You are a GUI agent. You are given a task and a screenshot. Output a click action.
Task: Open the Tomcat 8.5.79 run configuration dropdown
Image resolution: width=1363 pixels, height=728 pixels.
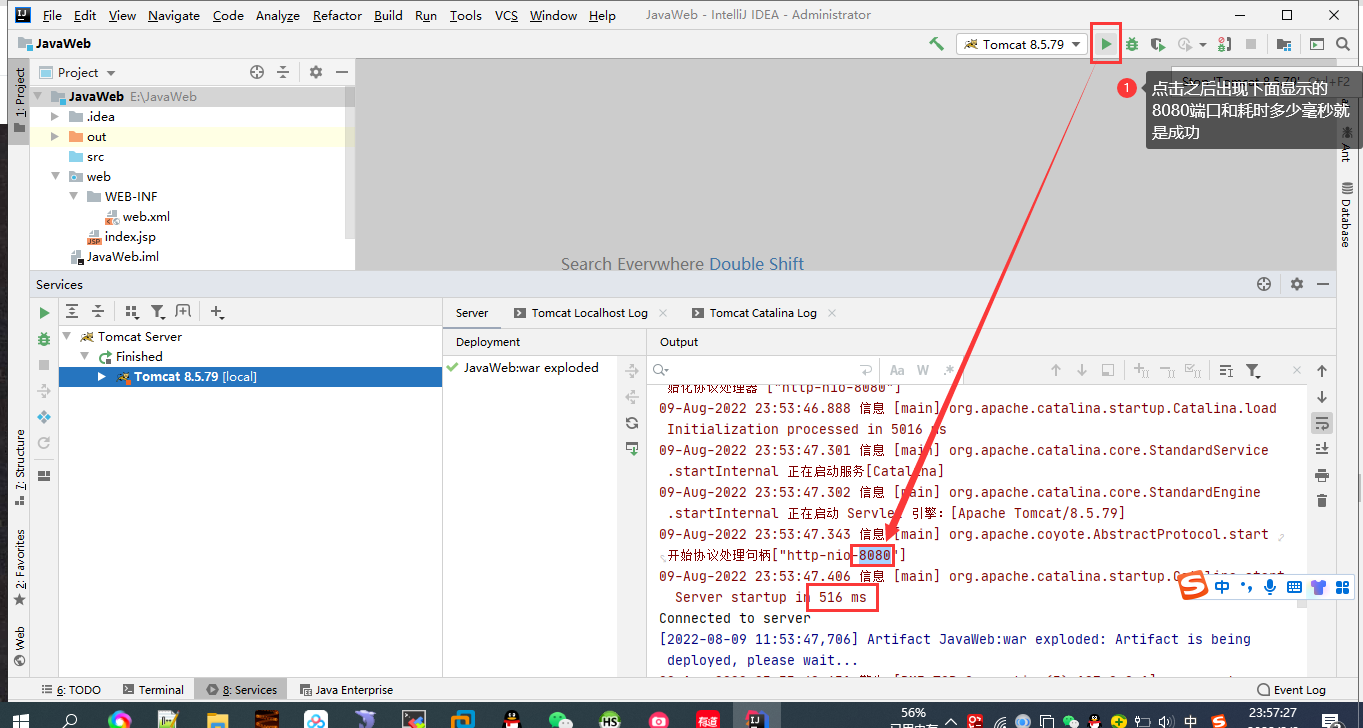coord(1022,44)
